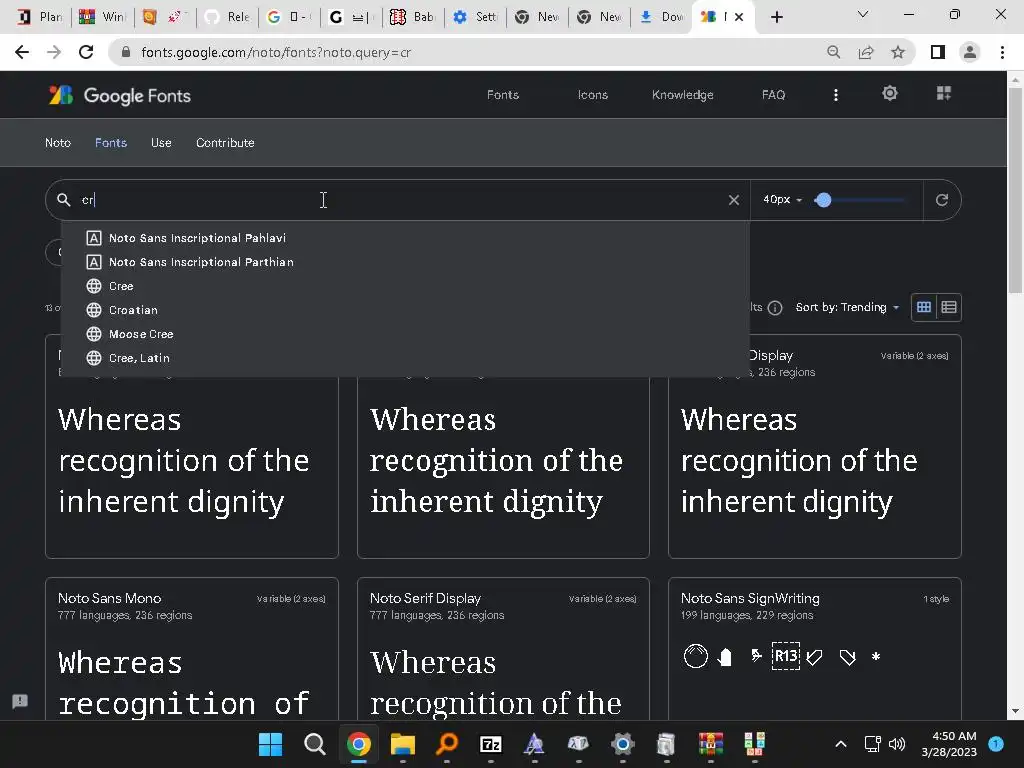1024x768 pixels.
Task: Click the page vertical scrollbar
Action: click(x=1015, y=189)
